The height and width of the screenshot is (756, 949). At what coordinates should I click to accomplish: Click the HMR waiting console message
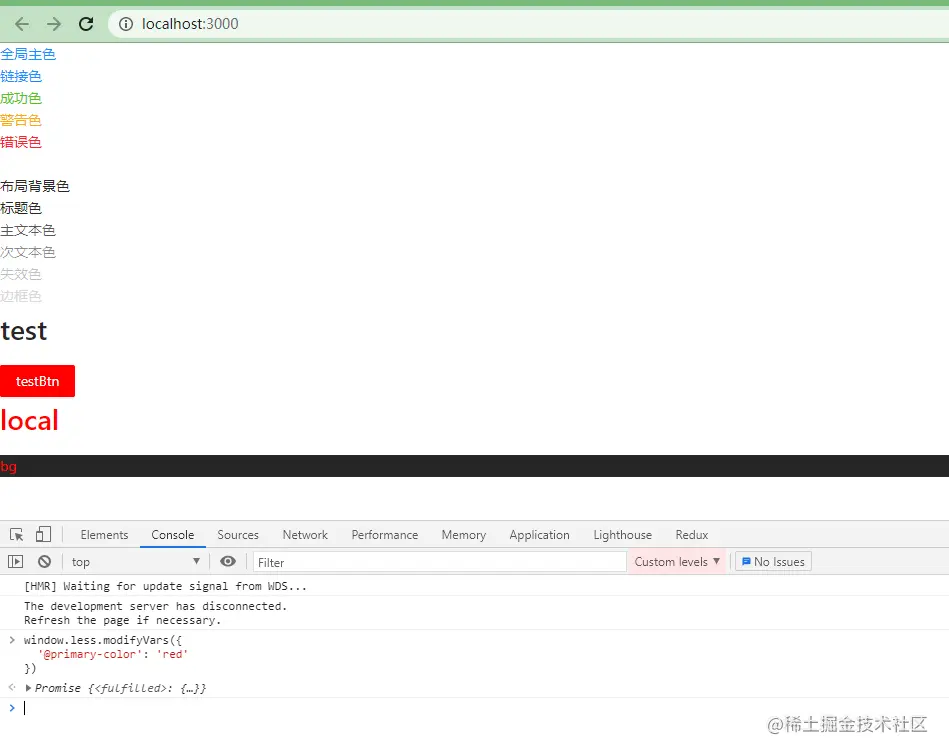click(165, 586)
